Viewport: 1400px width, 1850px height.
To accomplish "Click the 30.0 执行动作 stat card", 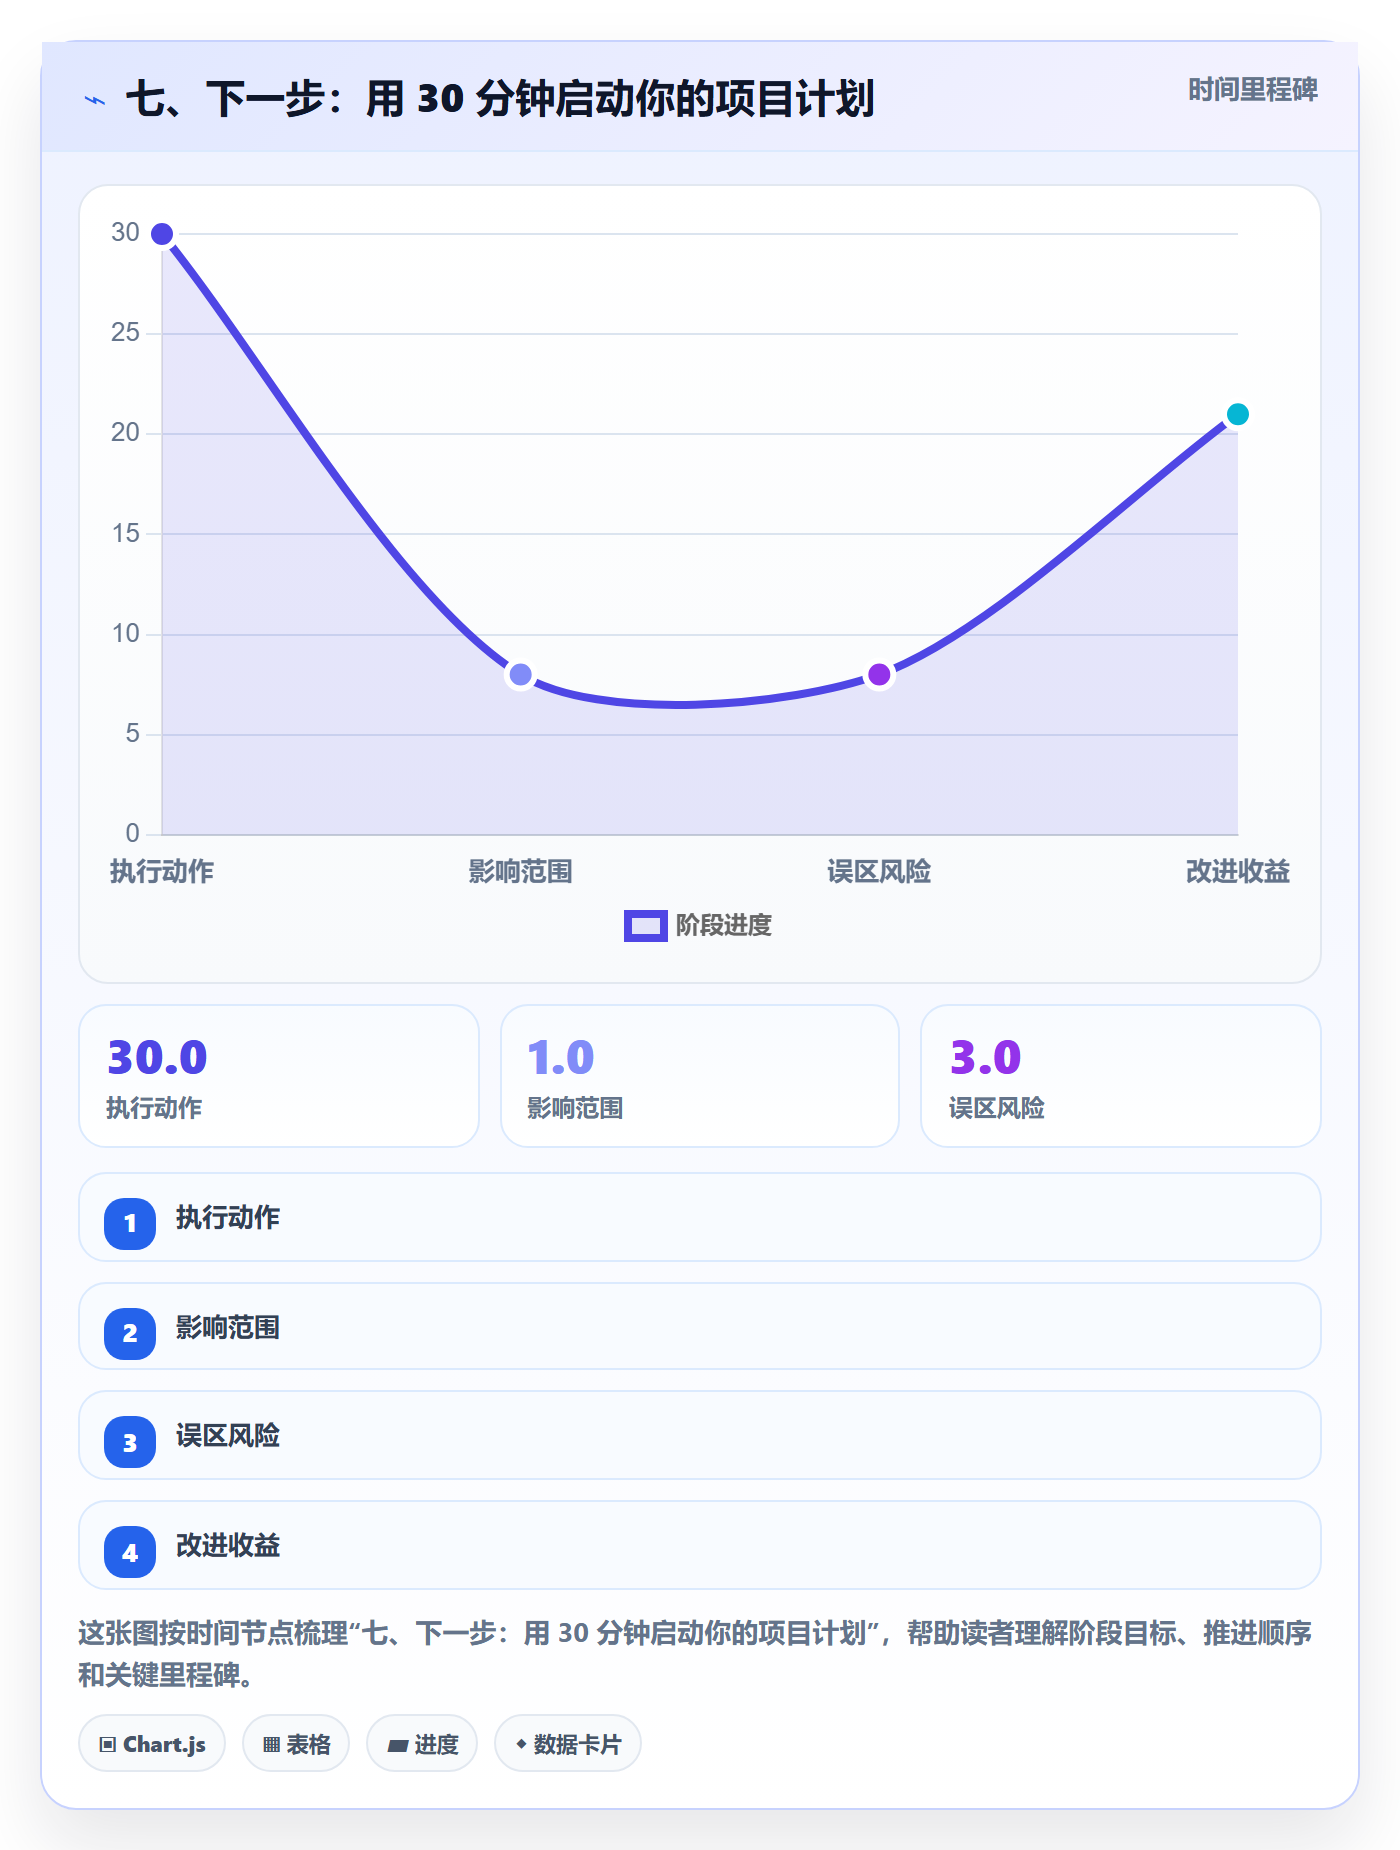I will pos(279,1076).
